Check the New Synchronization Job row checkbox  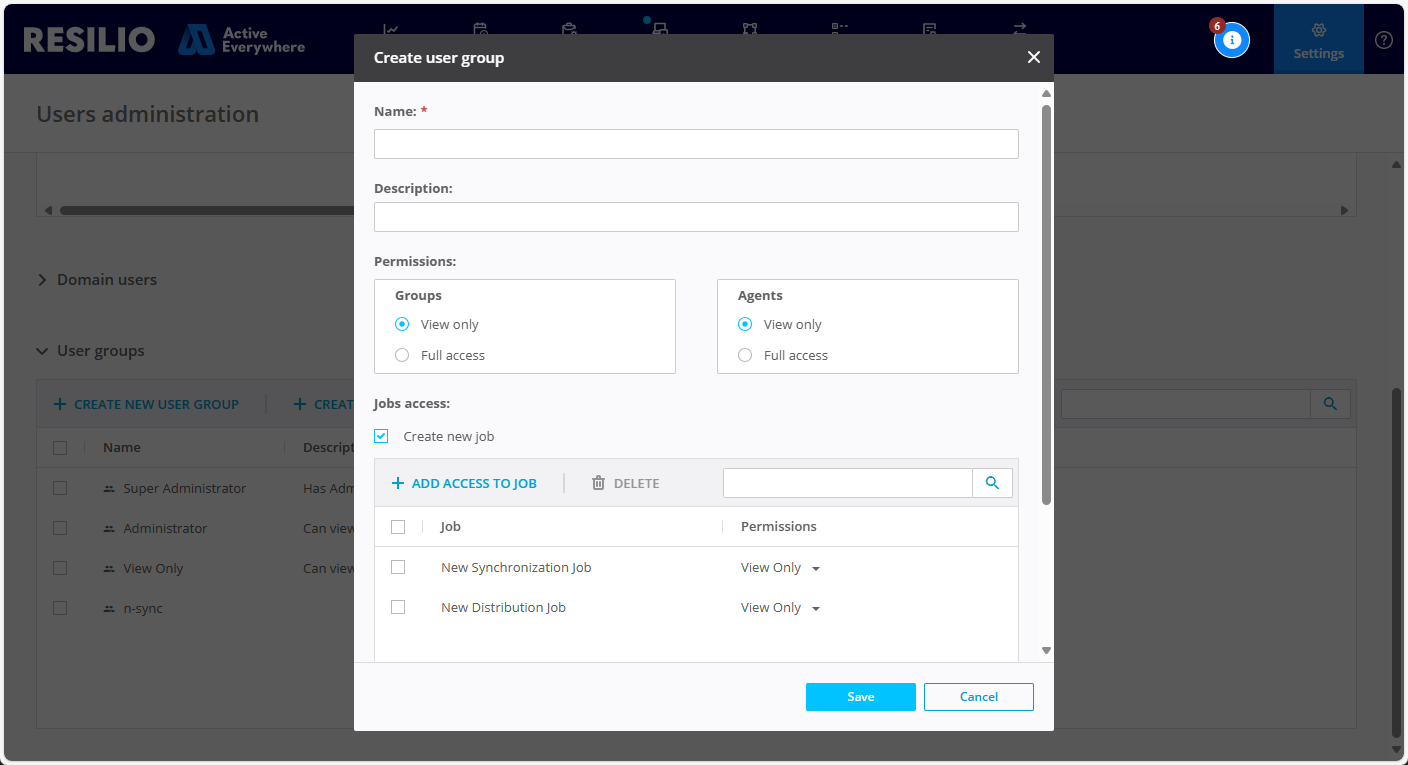[398, 567]
